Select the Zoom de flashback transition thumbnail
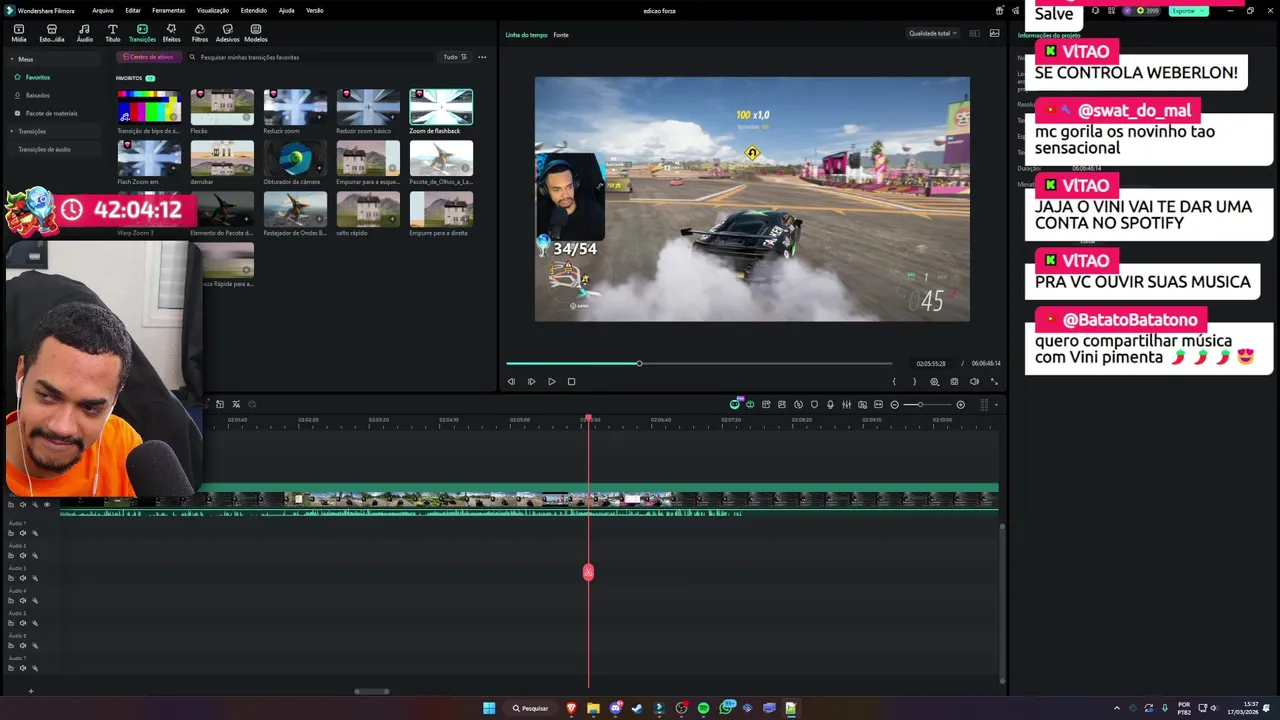1280x720 pixels. click(441, 108)
